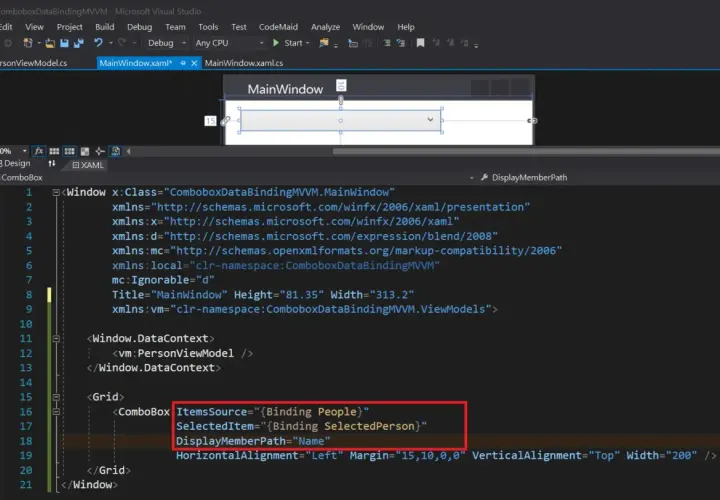This screenshot has height=500, width=720.
Task: Open the Help menu
Action: tap(406, 27)
